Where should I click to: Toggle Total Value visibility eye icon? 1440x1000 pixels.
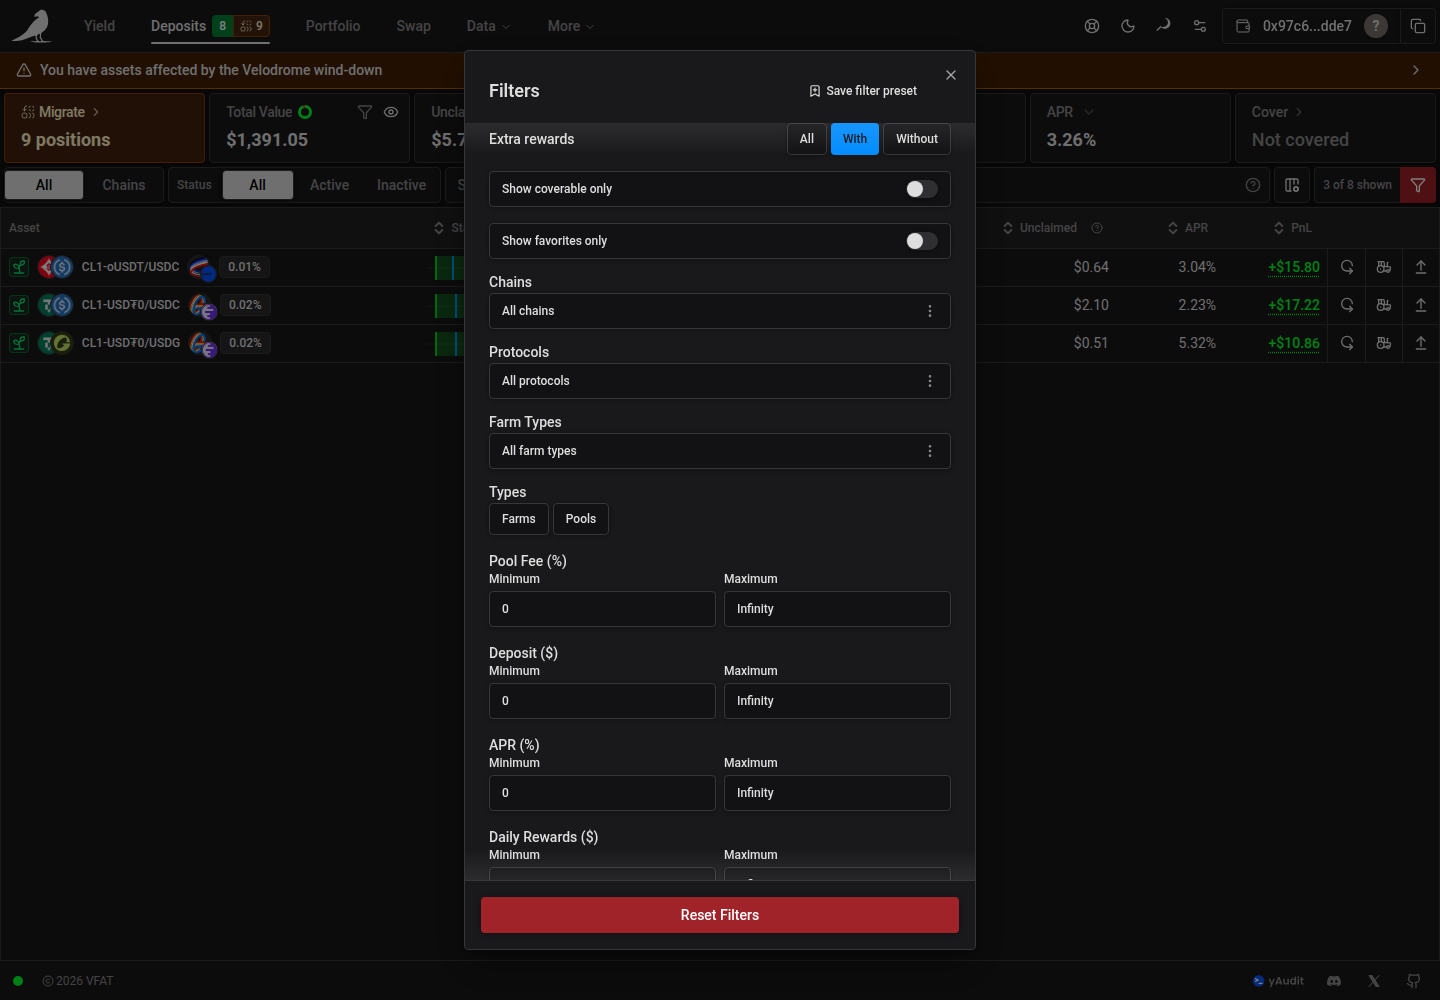point(391,112)
